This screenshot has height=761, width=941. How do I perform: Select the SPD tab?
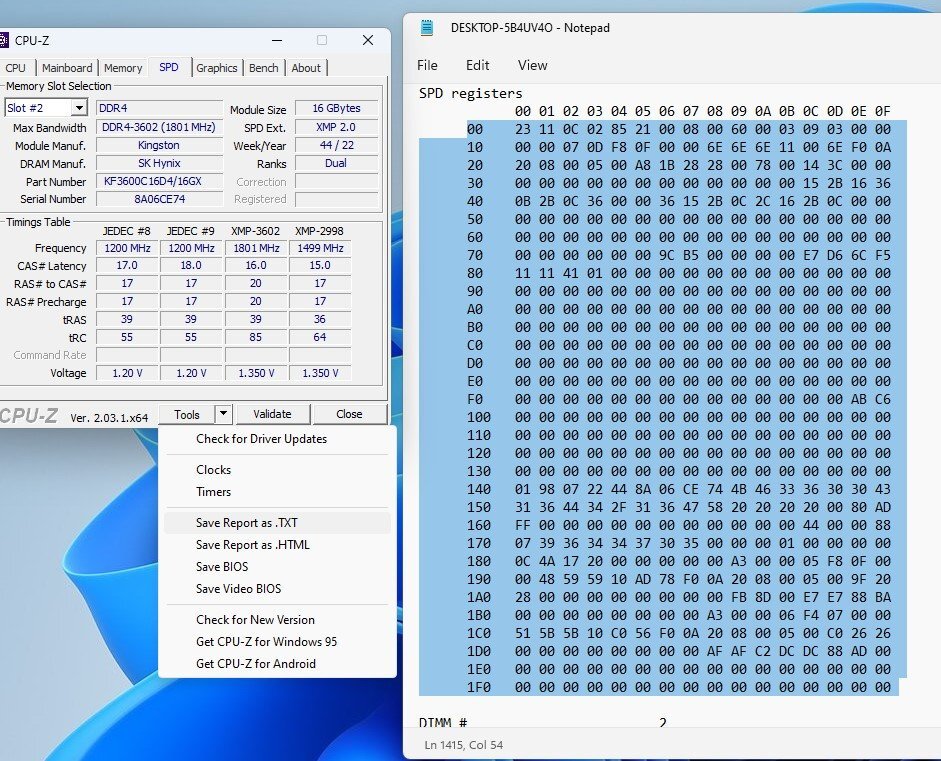click(169, 67)
